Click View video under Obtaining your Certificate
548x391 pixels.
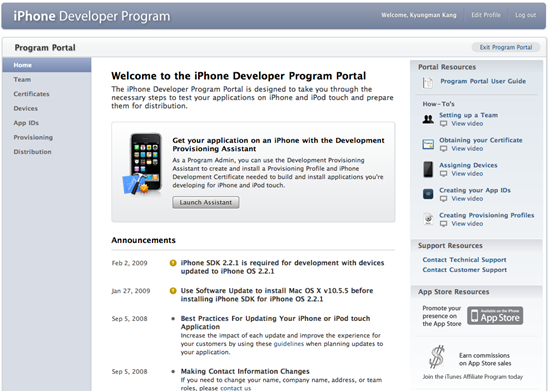tap(467, 149)
